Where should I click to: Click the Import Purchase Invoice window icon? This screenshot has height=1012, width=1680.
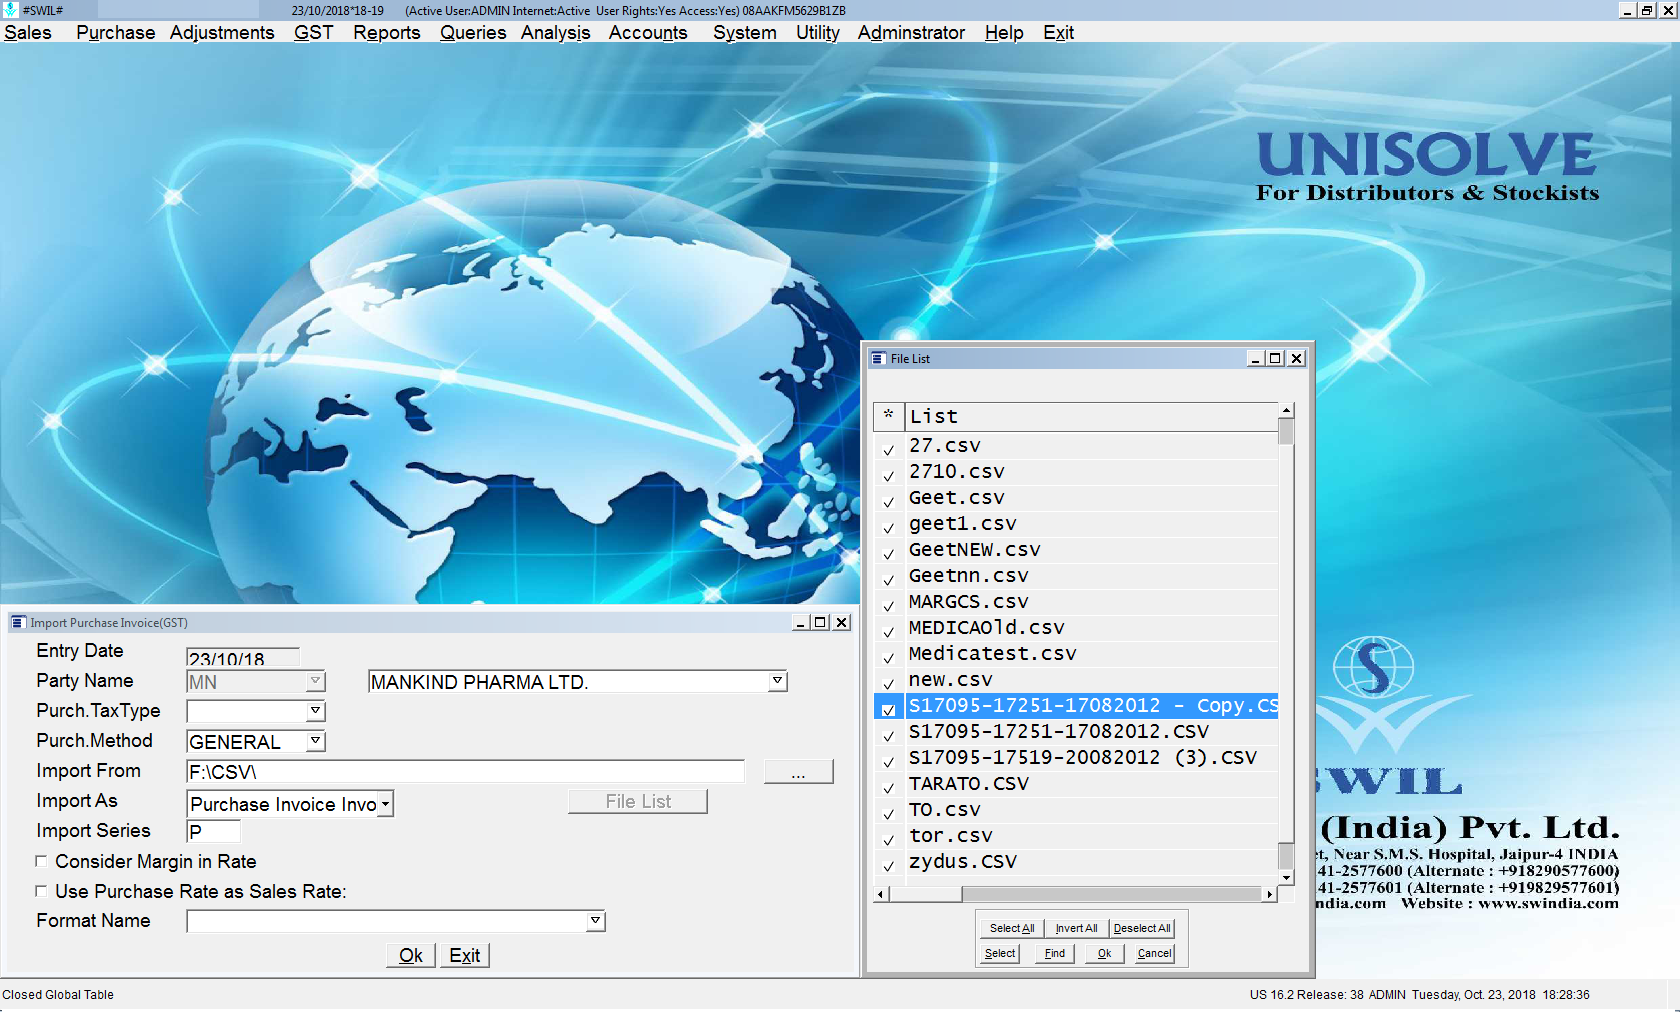pyautogui.click(x=18, y=622)
